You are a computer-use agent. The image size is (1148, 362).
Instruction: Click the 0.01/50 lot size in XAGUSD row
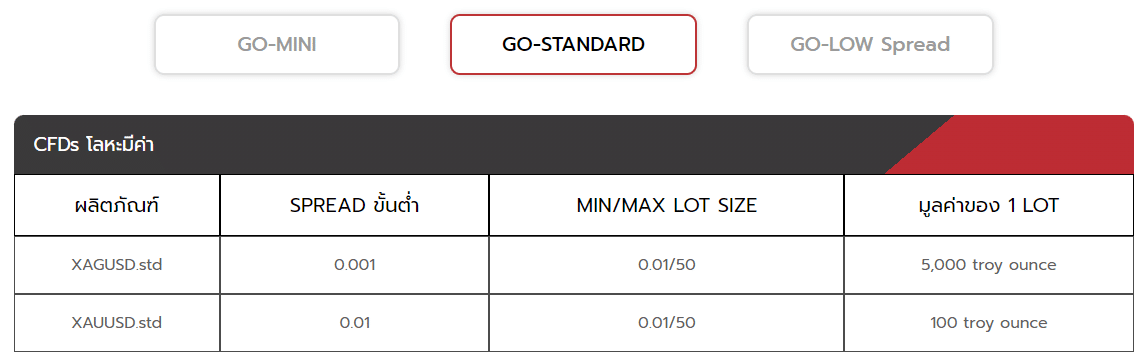666,265
